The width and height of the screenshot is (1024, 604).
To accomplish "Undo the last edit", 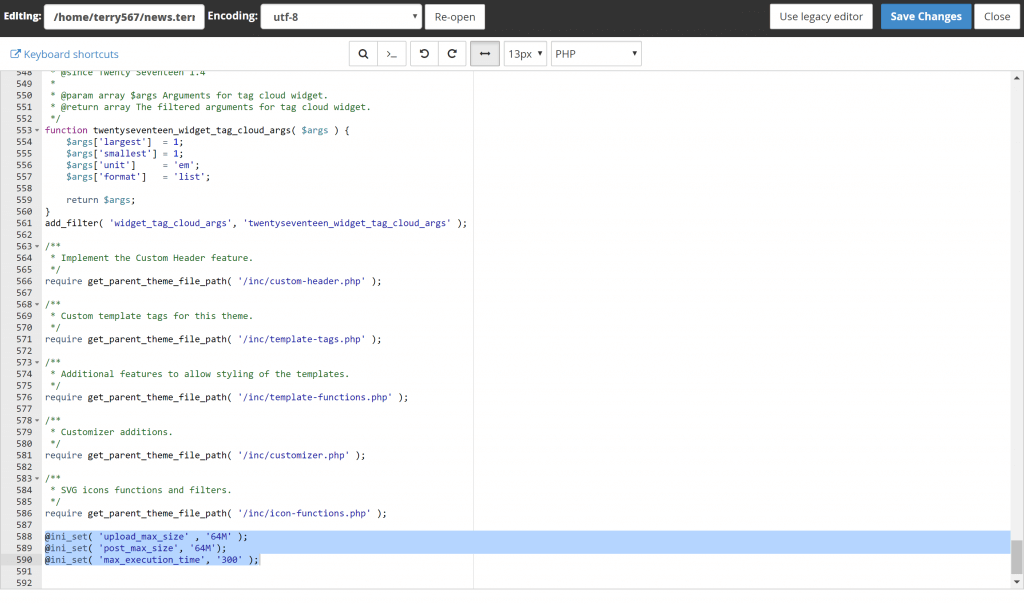I will [424, 54].
